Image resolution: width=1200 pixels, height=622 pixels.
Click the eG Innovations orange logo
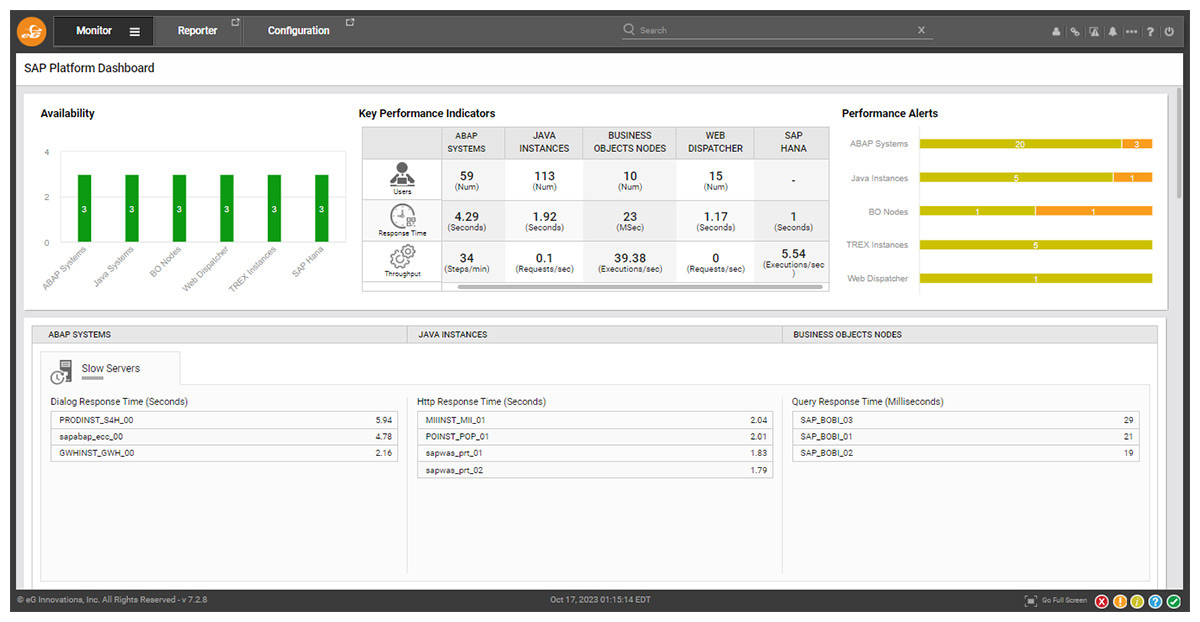click(x=32, y=31)
